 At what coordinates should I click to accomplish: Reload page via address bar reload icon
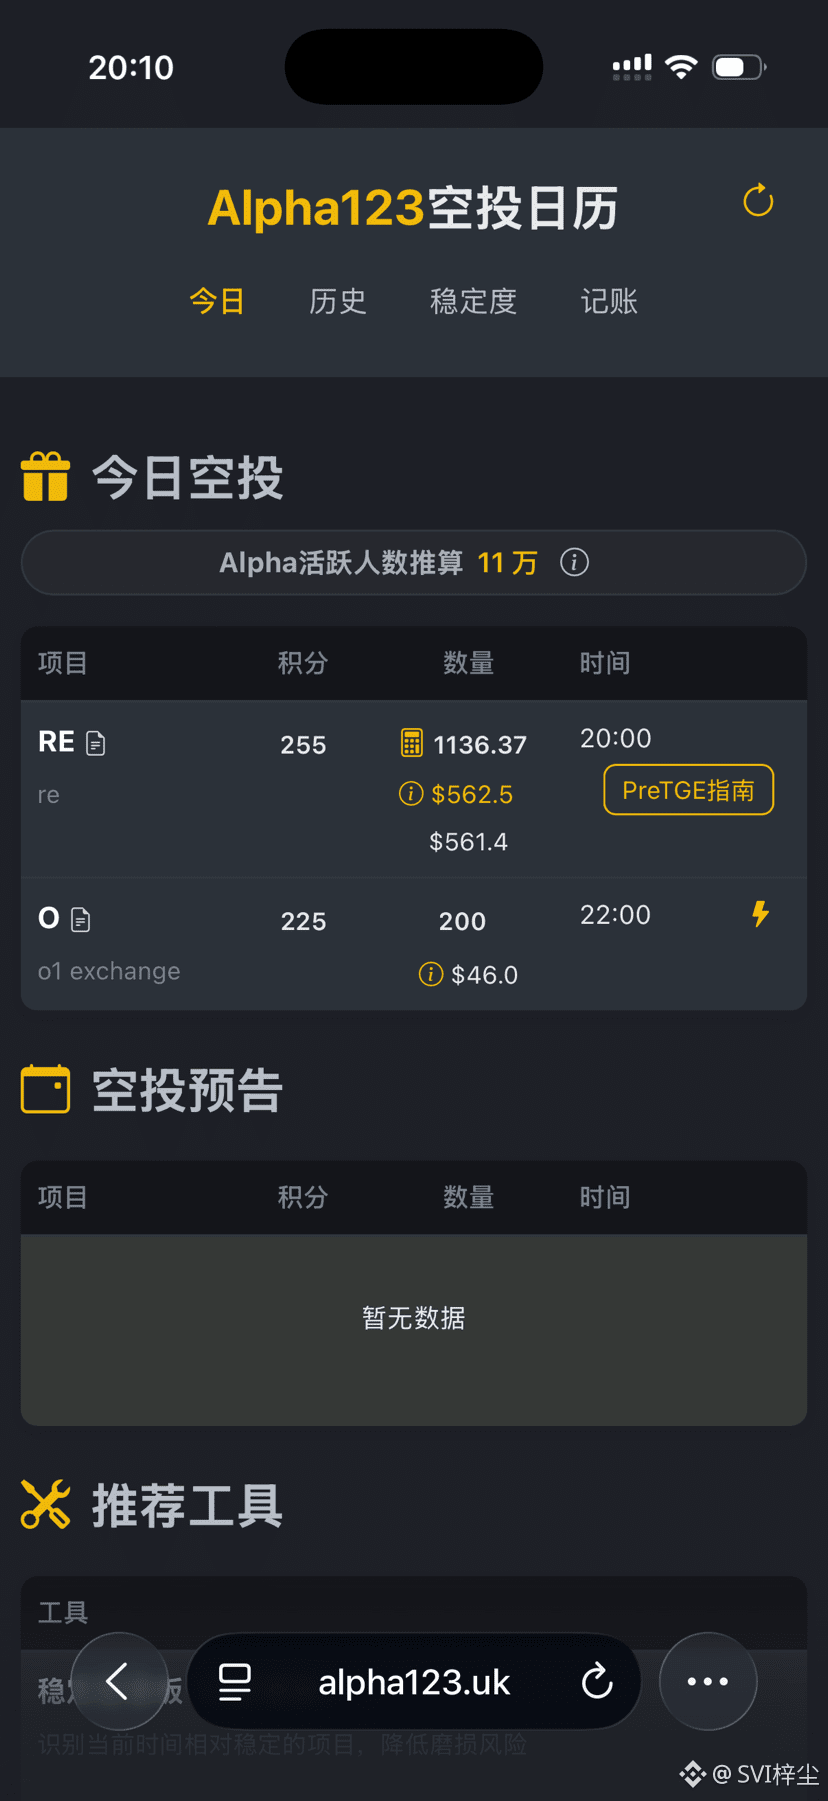point(597,1681)
